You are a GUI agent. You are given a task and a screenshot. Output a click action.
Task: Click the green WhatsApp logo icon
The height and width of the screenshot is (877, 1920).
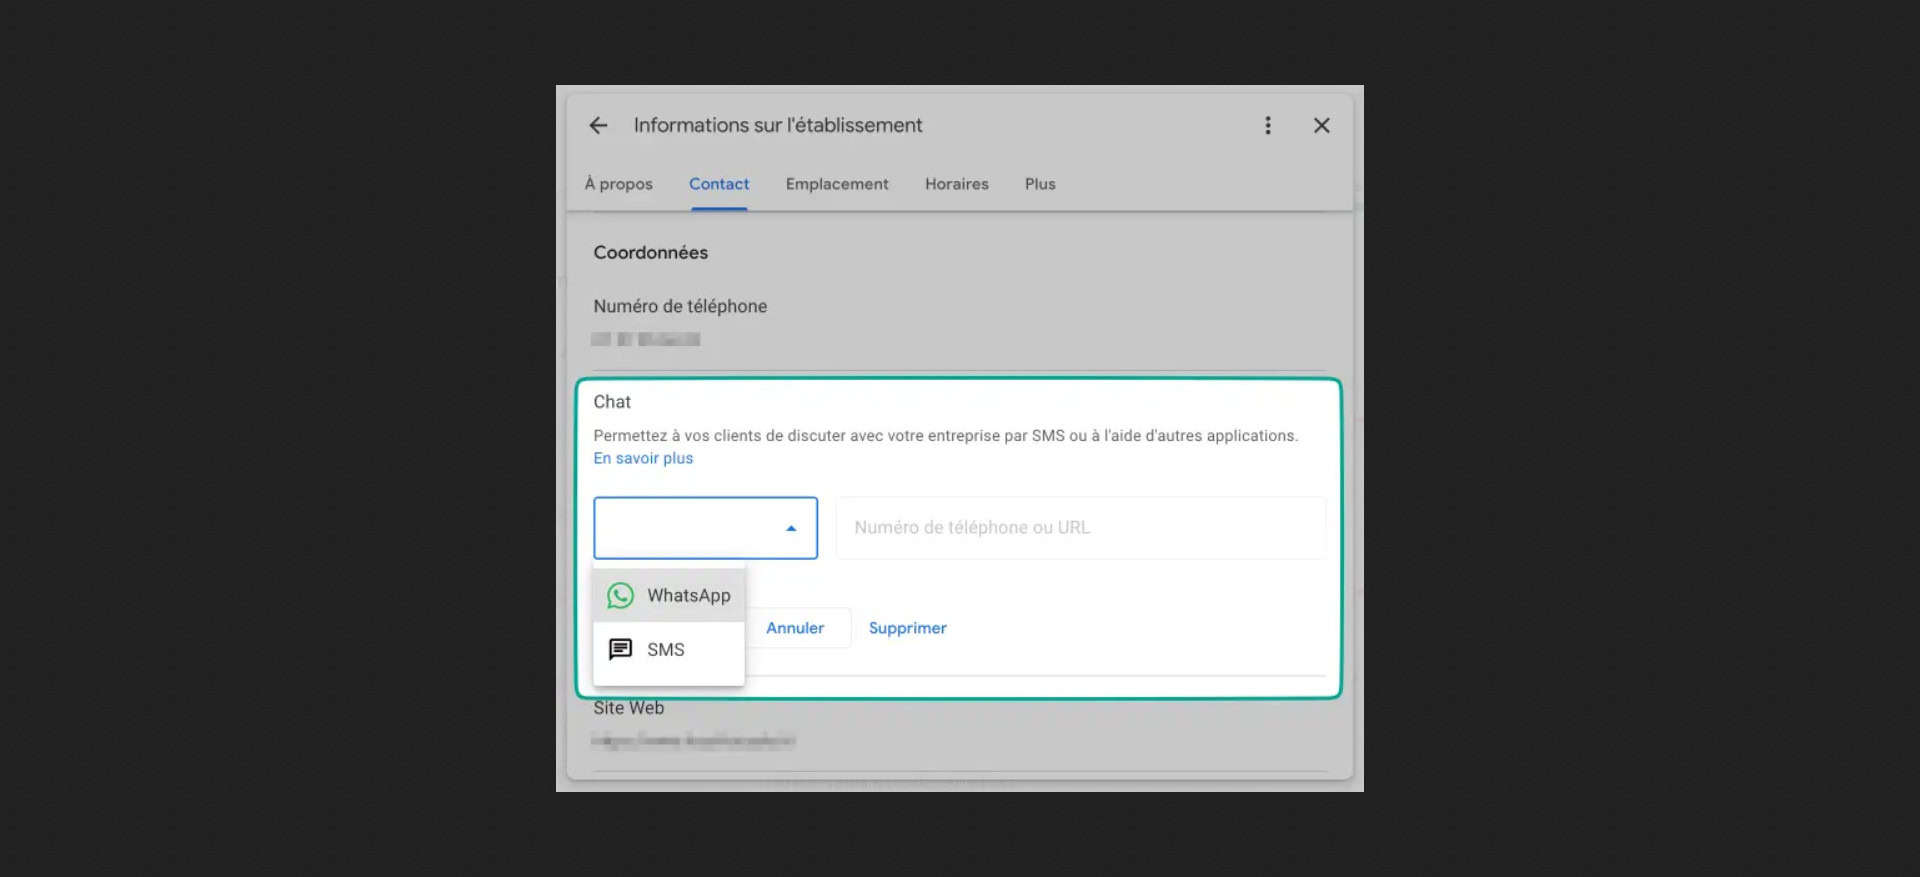coord(620,596)
